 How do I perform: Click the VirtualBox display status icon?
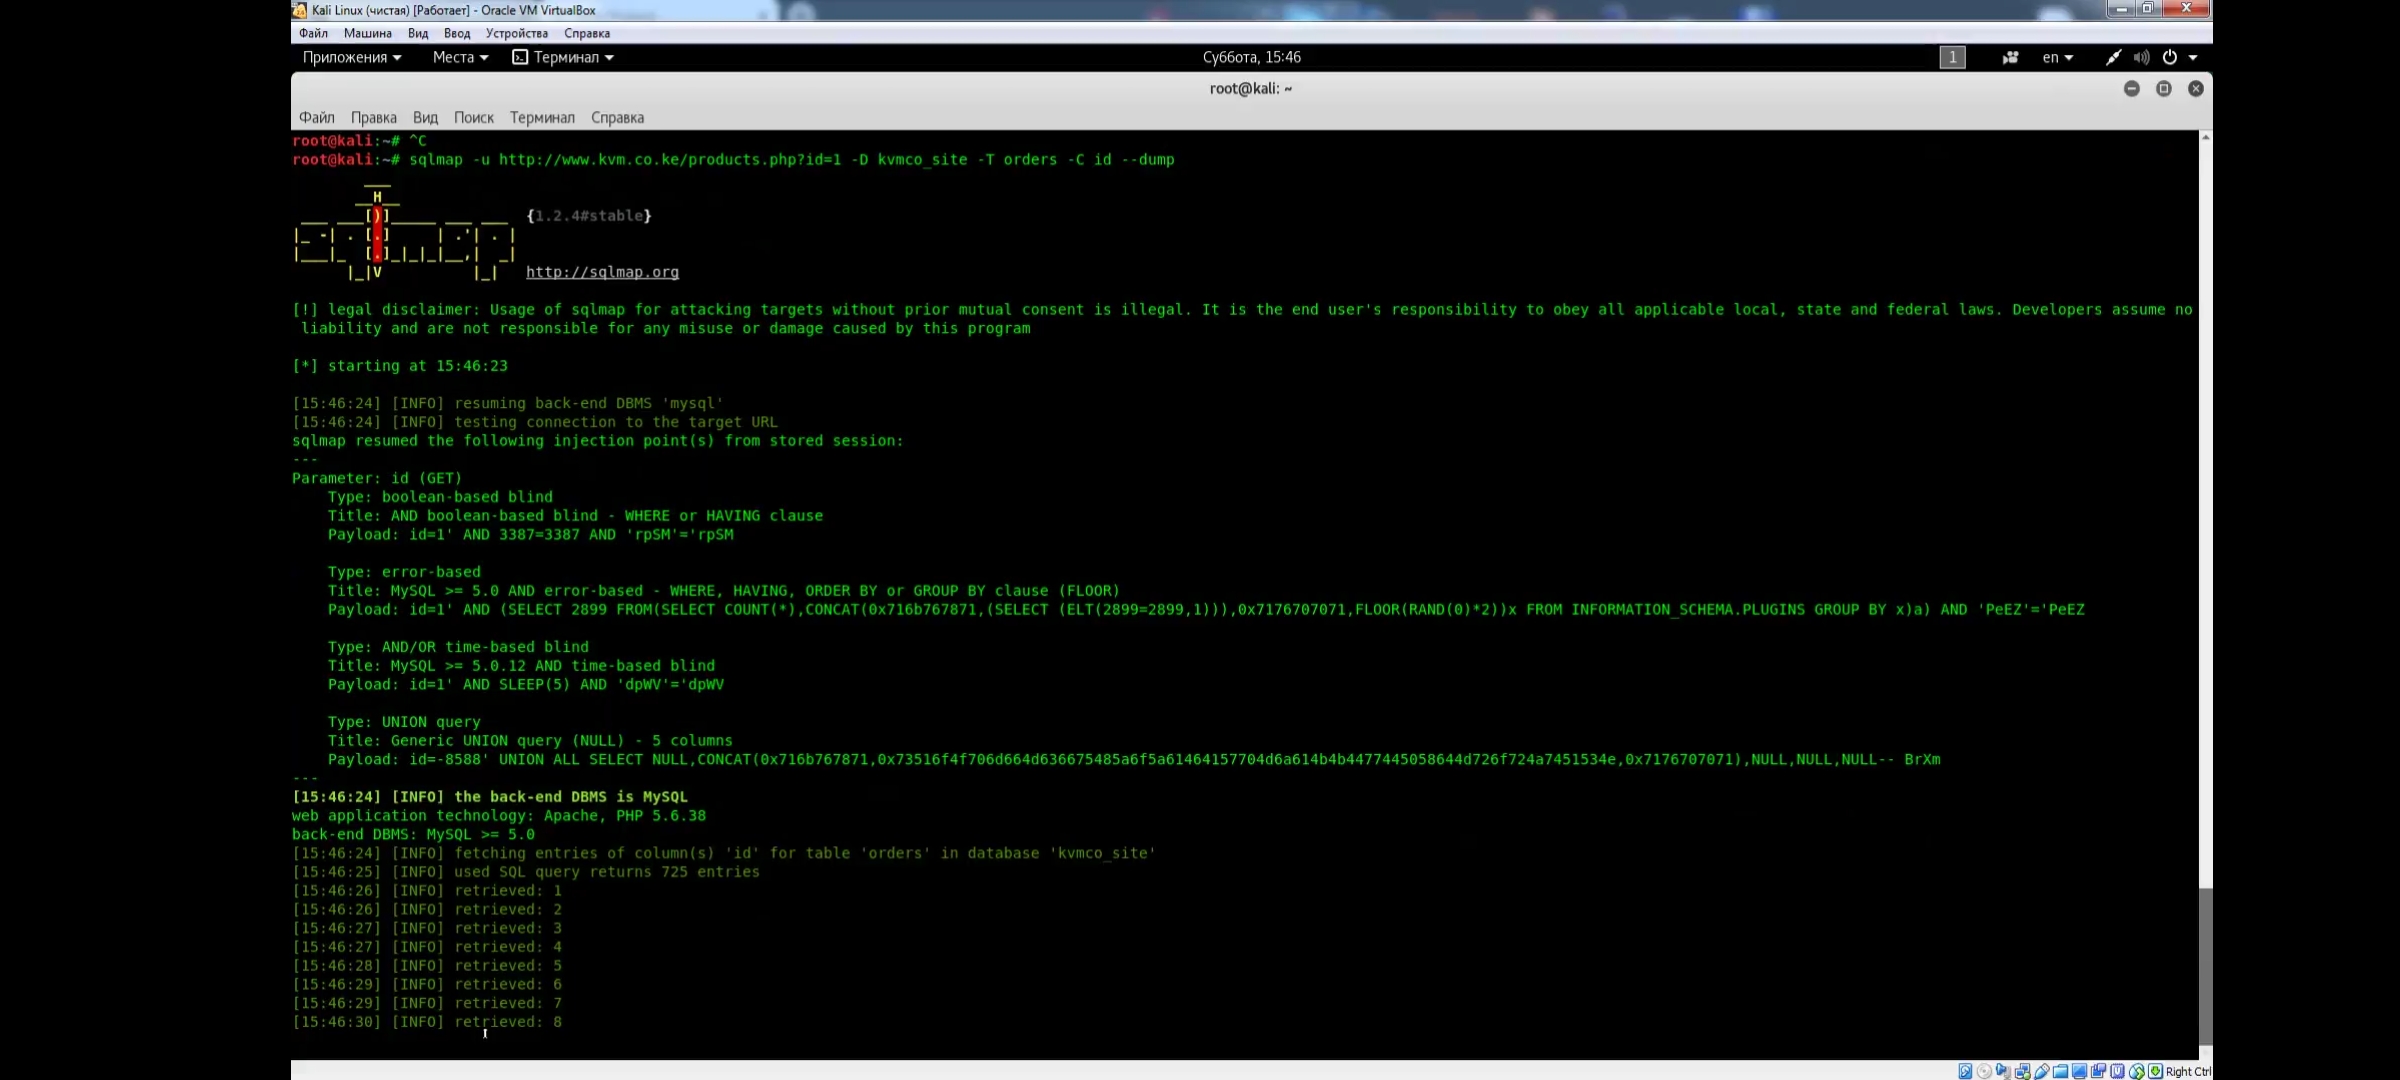[x=2080, y=1071]
